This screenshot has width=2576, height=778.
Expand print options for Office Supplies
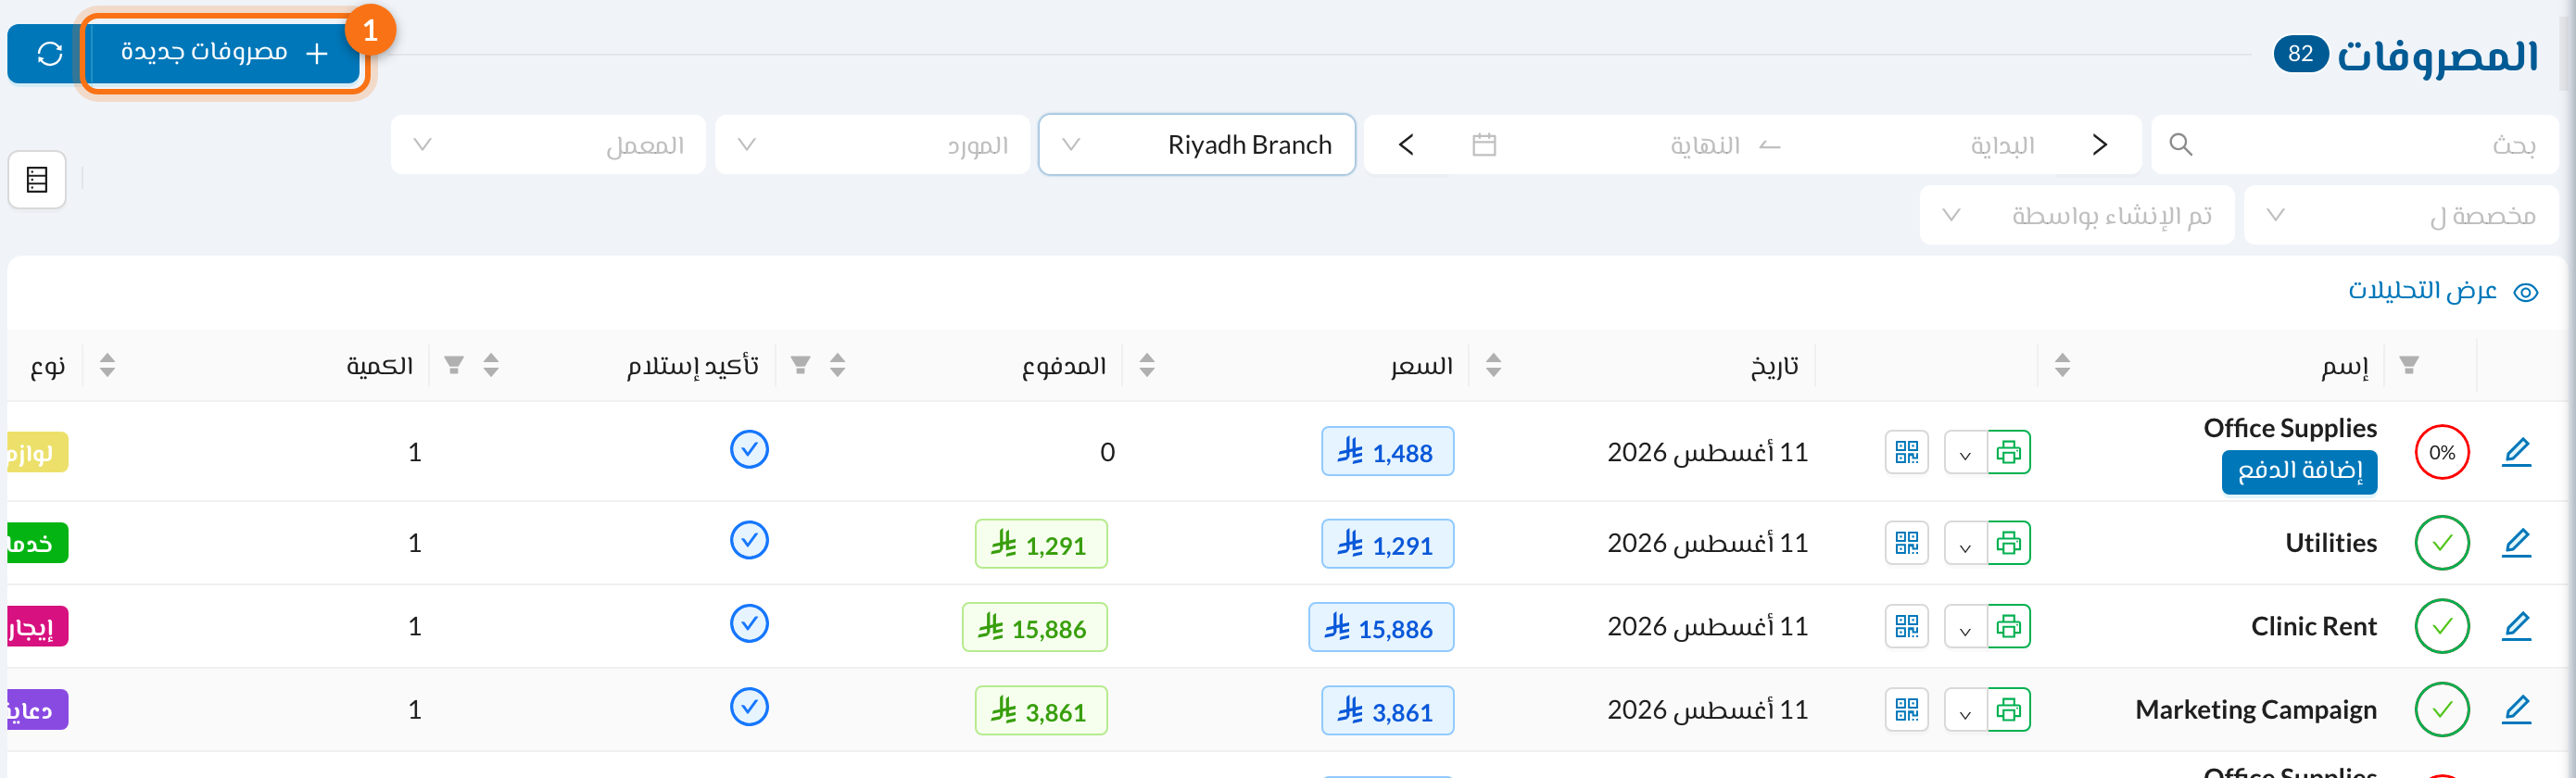point(1965,454)
